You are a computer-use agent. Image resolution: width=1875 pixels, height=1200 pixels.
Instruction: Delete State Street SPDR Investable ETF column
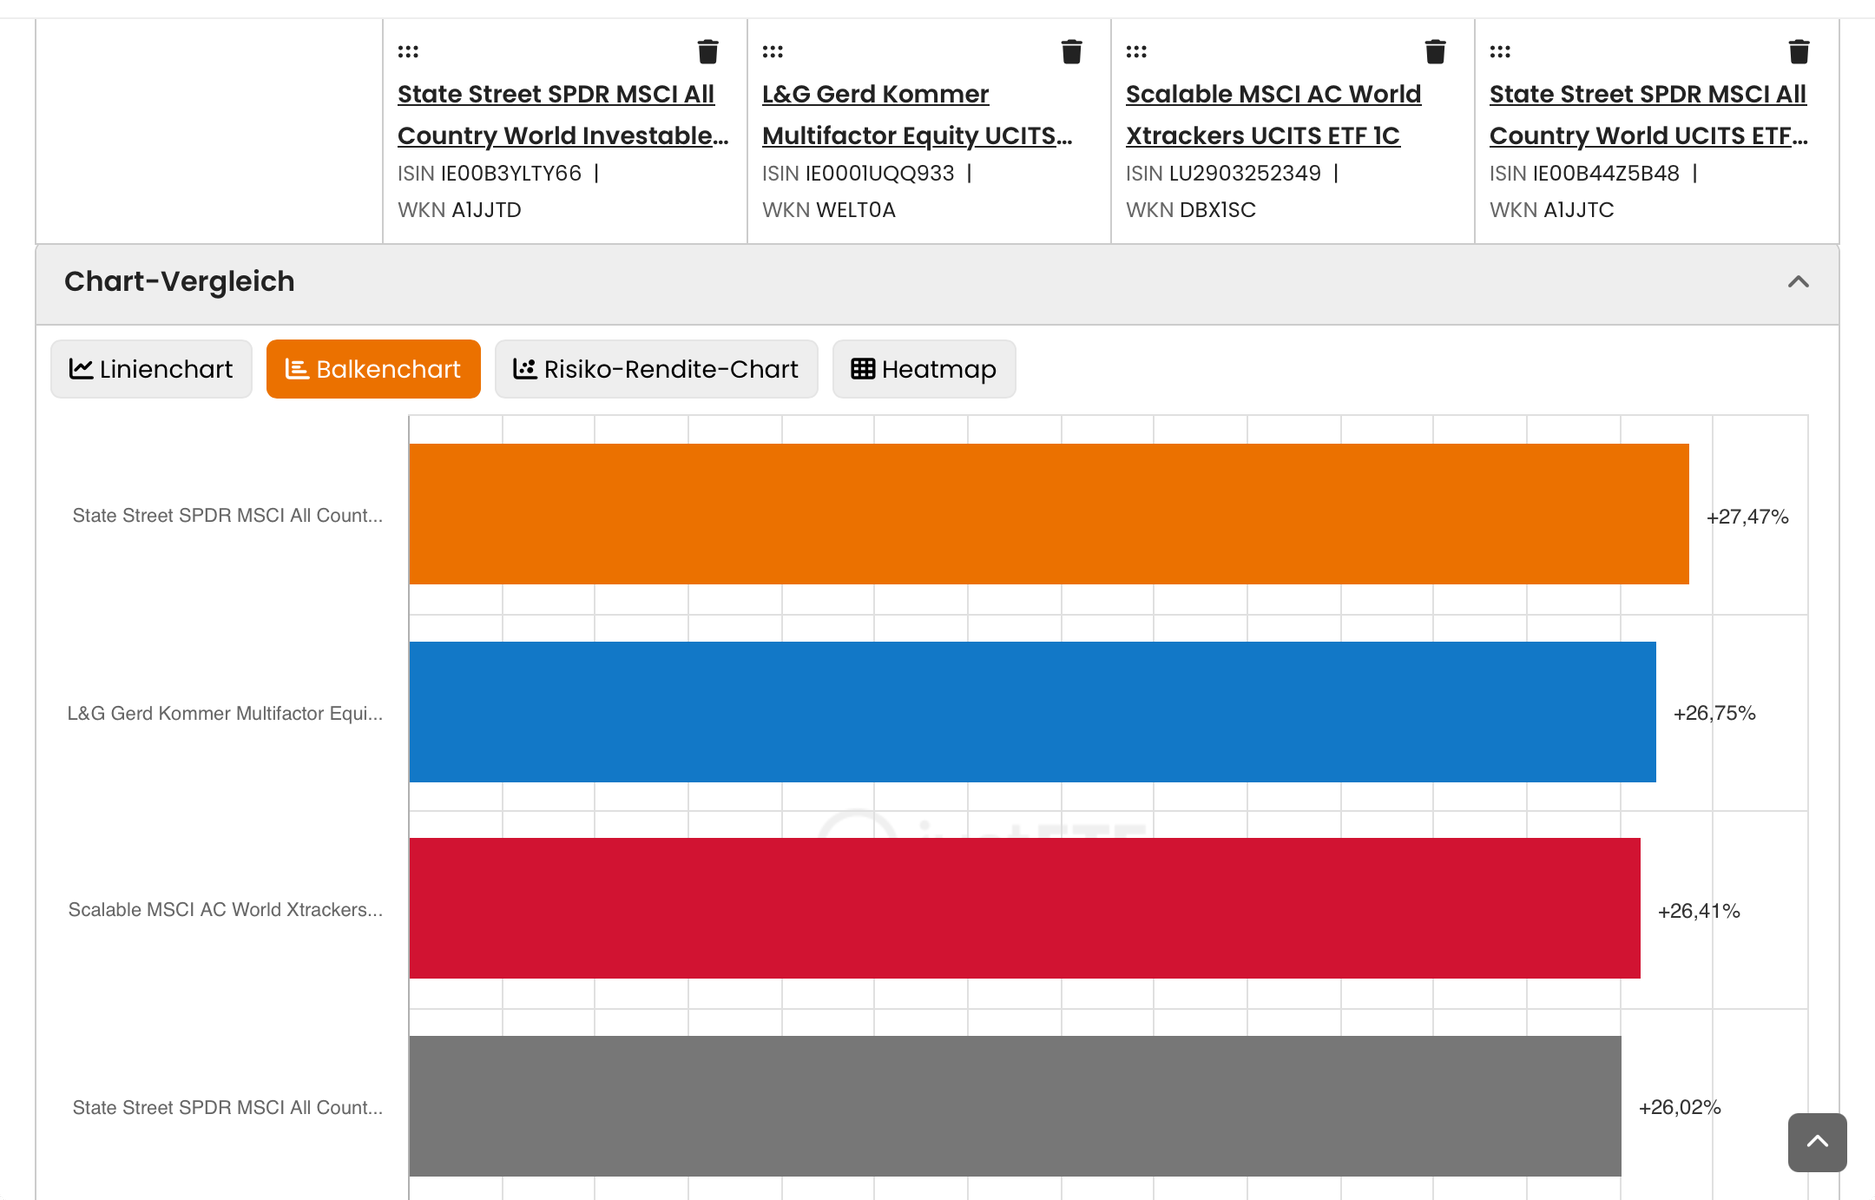click(708, 51)
